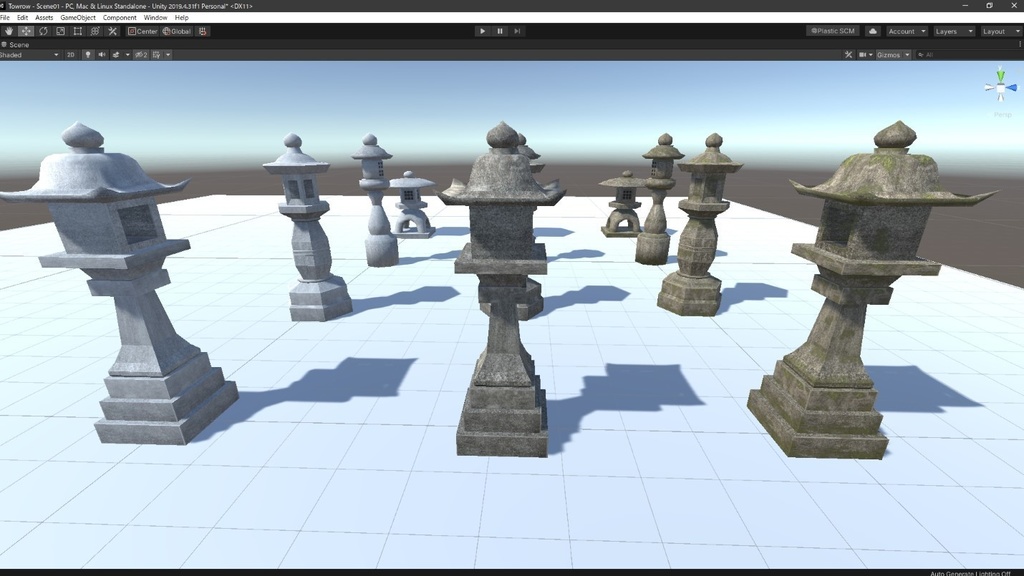Toggle handle rotation Global button

coord(177,31)
